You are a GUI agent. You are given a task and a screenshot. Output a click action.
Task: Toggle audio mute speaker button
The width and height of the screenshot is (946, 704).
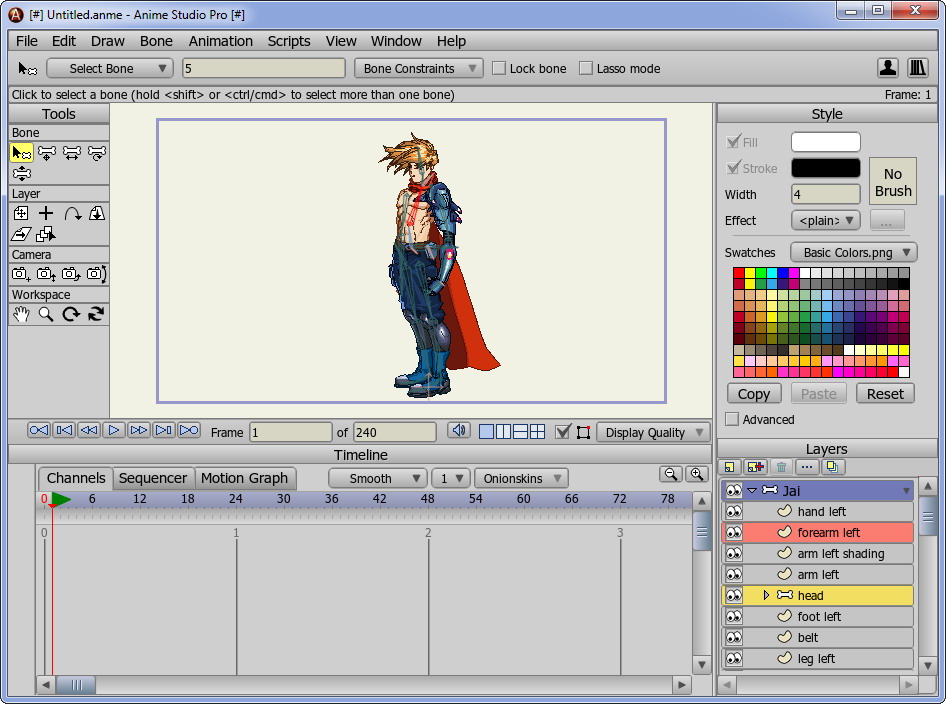point(459,431)
